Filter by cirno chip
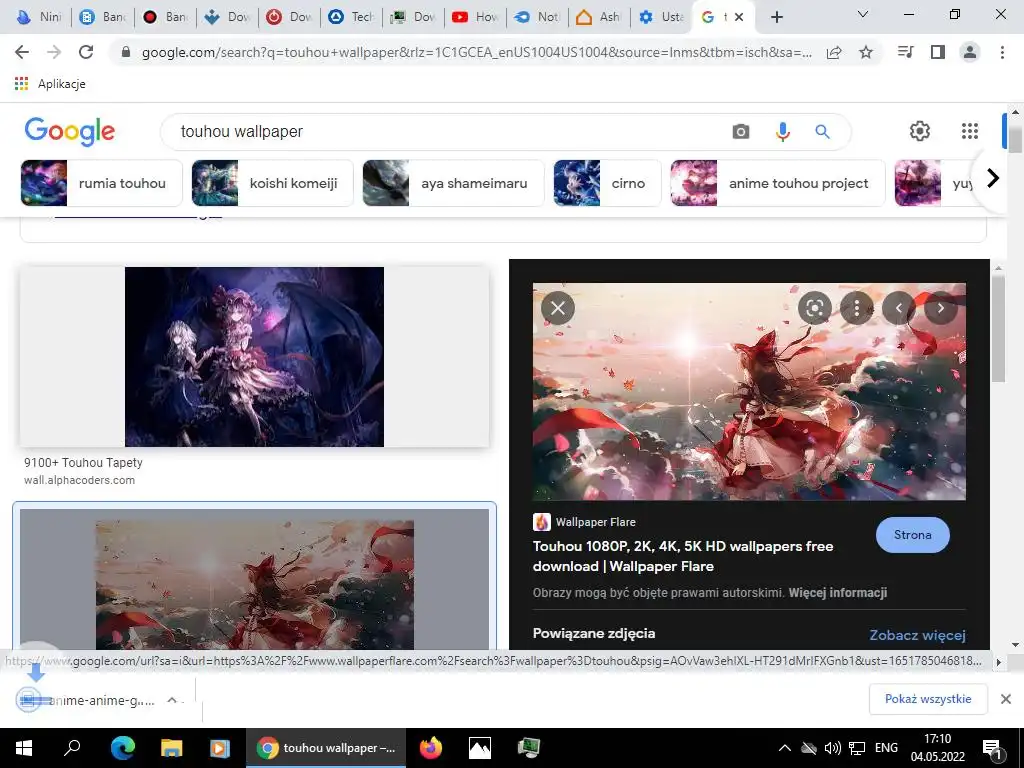The image size is (1024, 768). [x=607, y=184]
